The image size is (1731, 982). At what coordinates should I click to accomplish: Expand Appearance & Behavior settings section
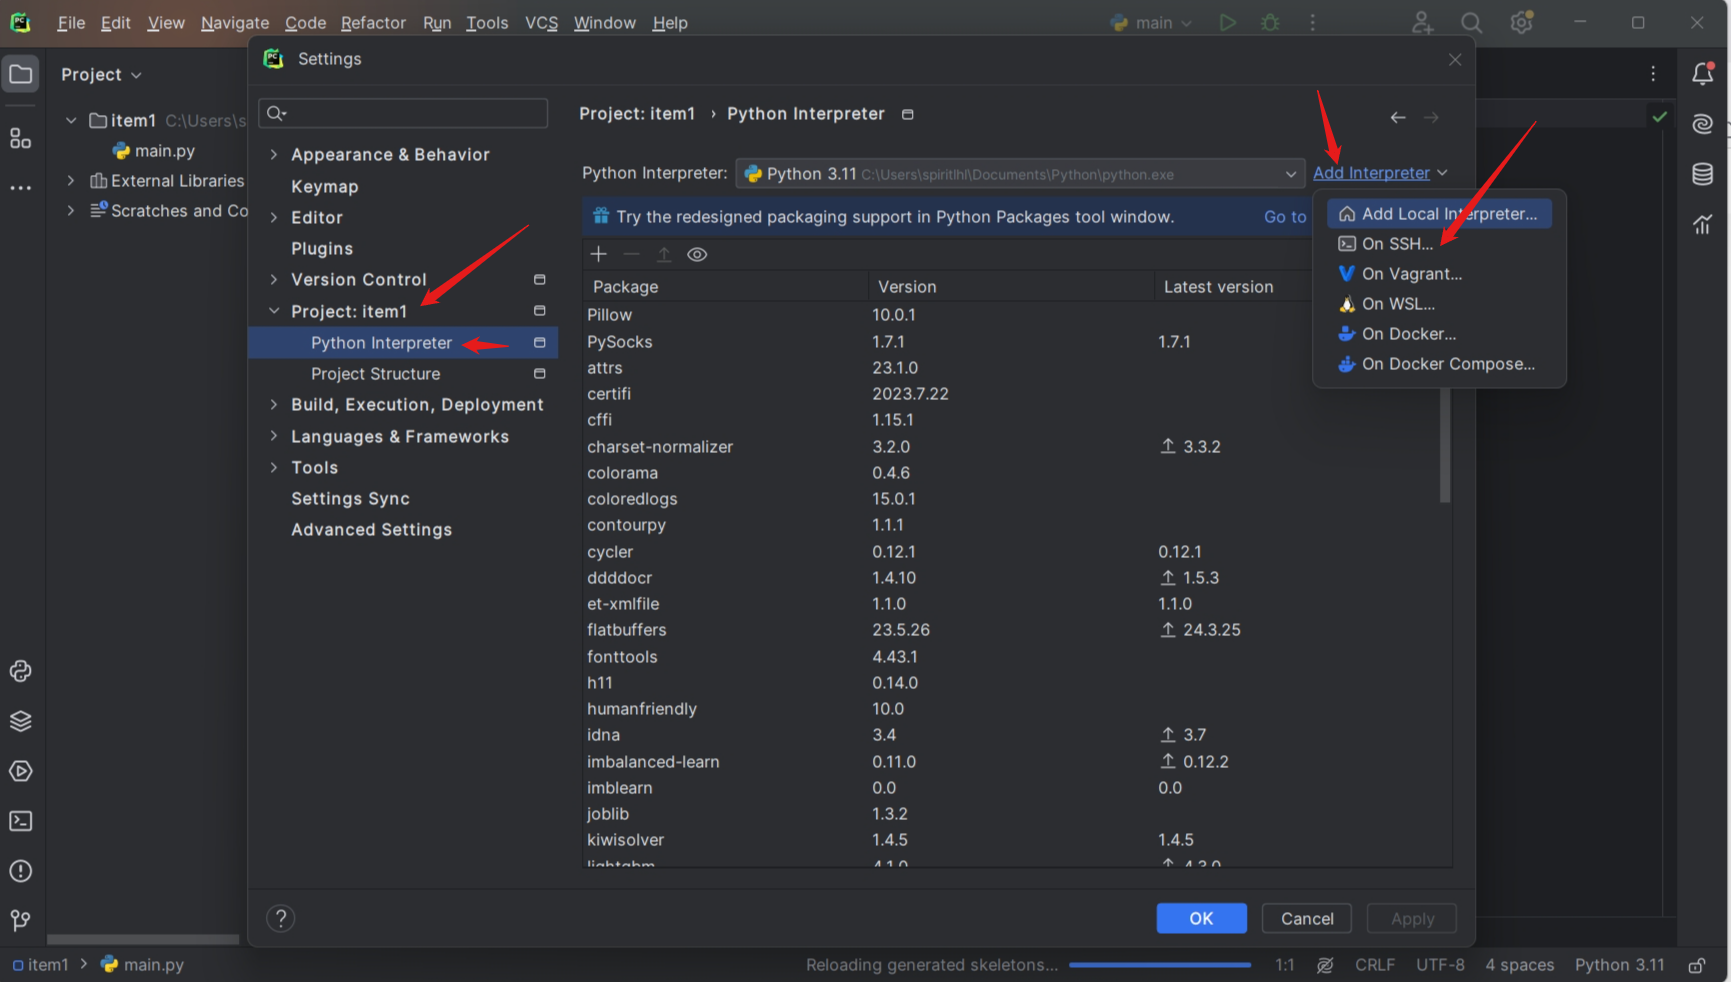point(274,154)
